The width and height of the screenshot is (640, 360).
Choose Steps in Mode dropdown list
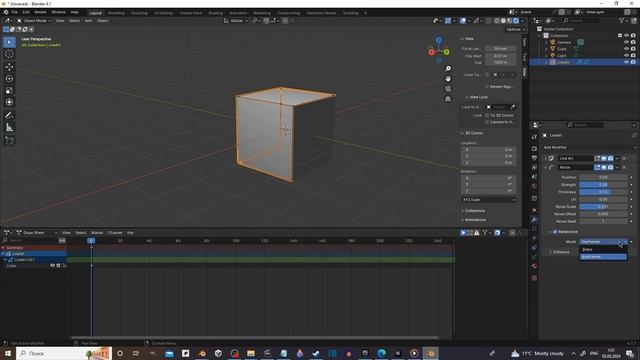tap(603, 249)
